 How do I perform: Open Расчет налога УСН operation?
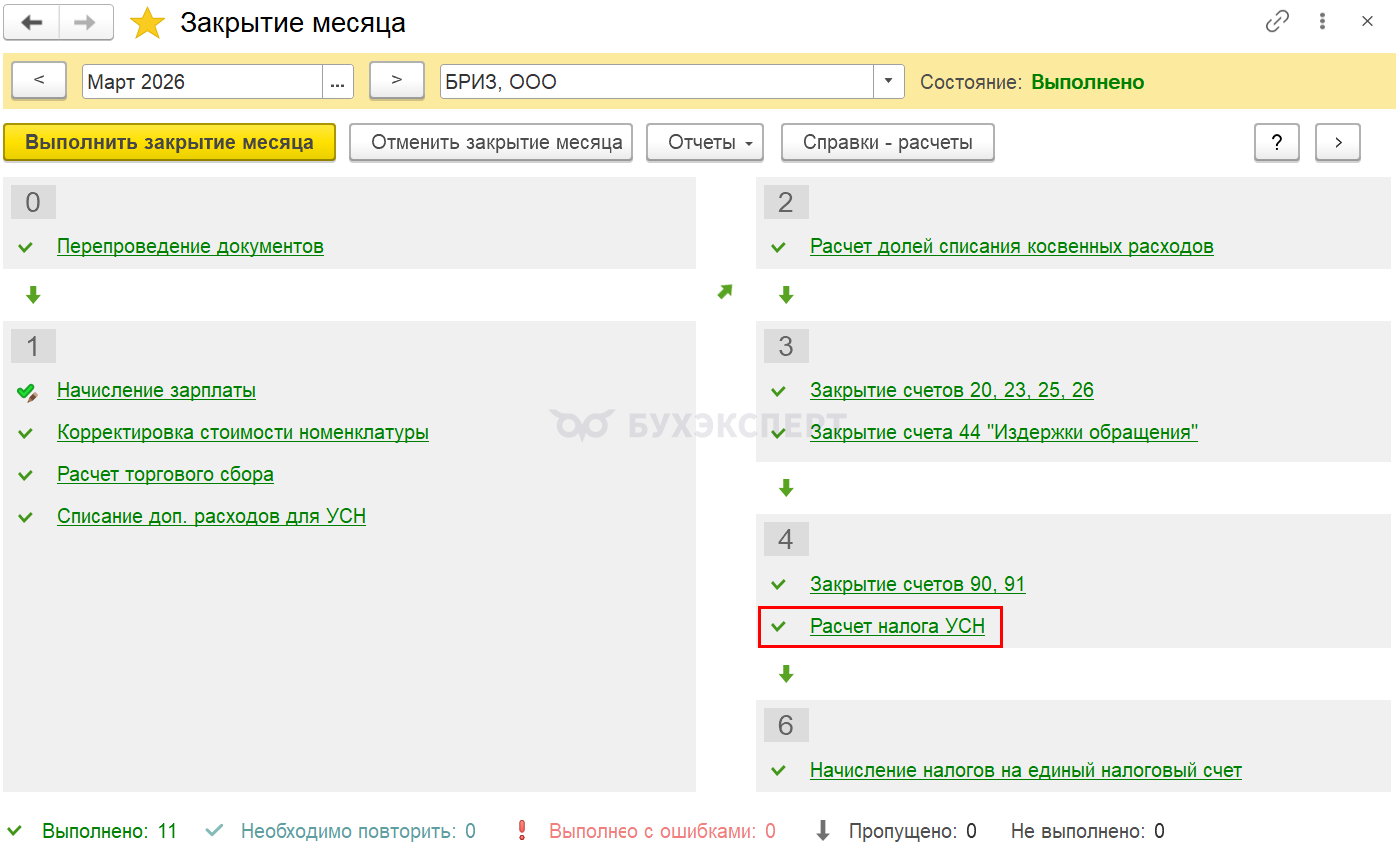897,626
